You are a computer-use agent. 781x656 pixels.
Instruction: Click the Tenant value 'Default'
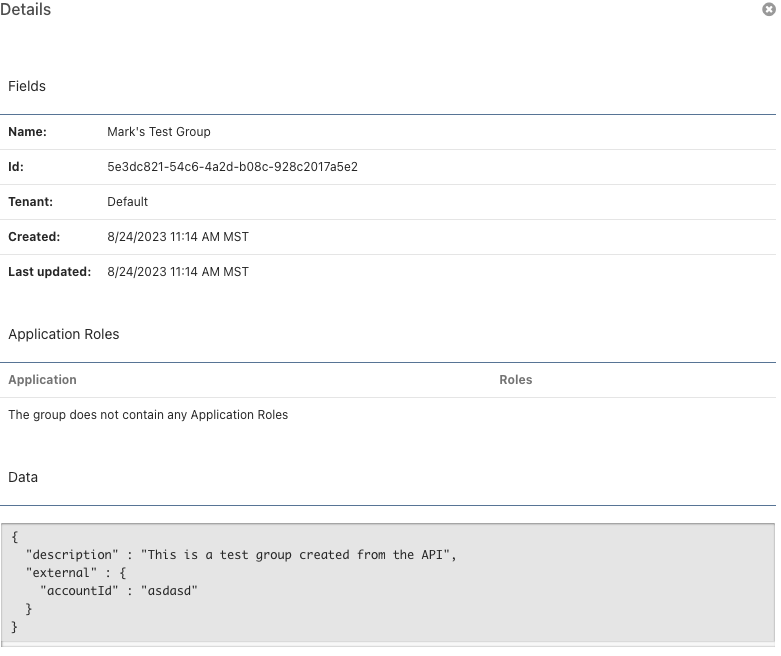tap(128, 202)
